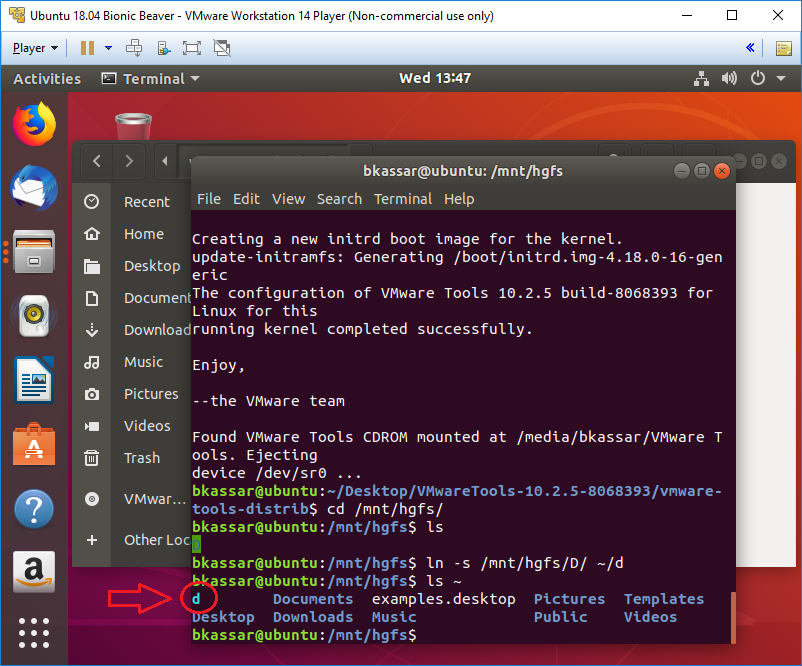Send Ctrl+Alt+Del to the virtual machine
Viewport: 802px width, 666px height.
134,48
